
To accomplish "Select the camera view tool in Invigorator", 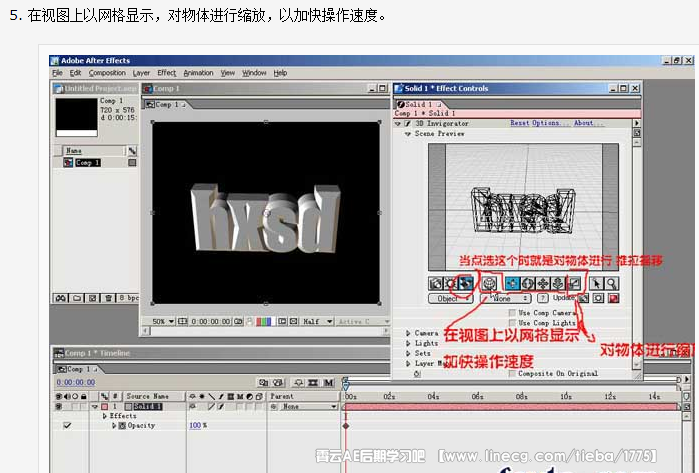I will (x=436, y=284).
